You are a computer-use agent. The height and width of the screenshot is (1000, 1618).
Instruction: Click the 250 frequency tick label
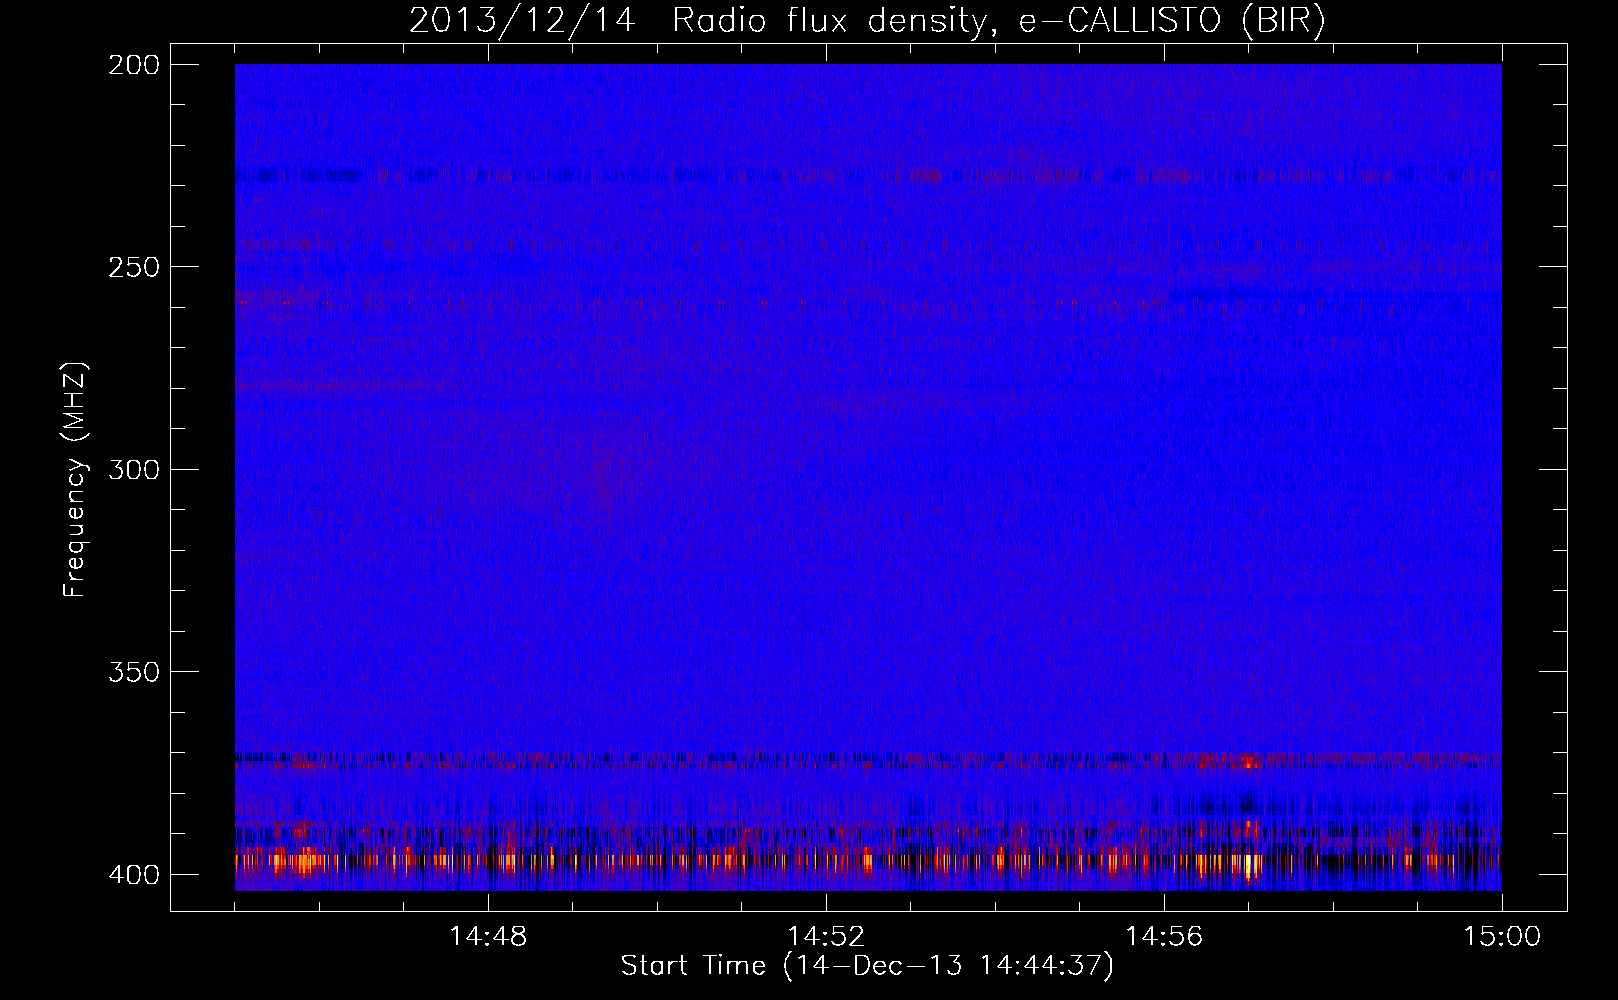tap(133, 267)
